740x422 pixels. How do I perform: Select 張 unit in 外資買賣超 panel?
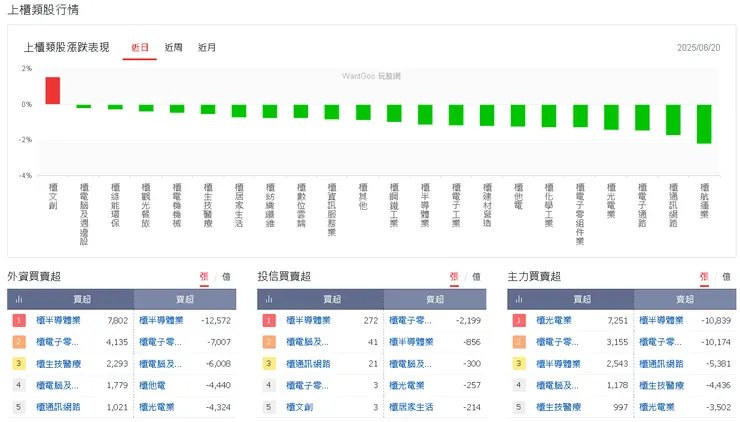(204, 277)
